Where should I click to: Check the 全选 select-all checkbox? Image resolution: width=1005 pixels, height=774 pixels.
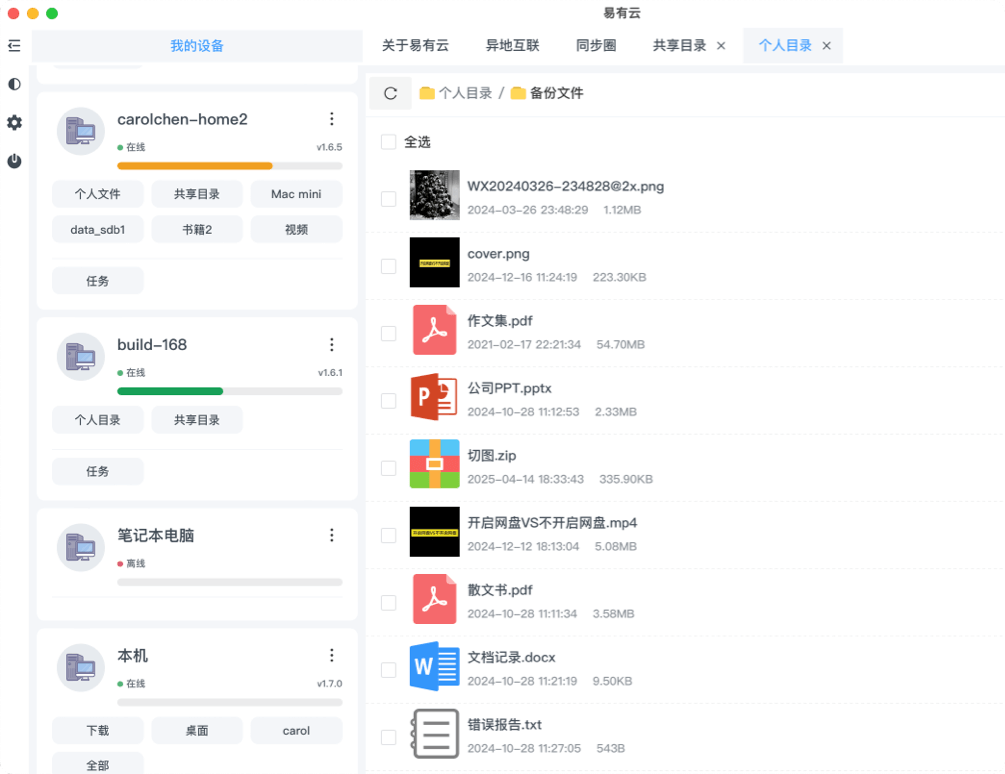tap(388, 142)
